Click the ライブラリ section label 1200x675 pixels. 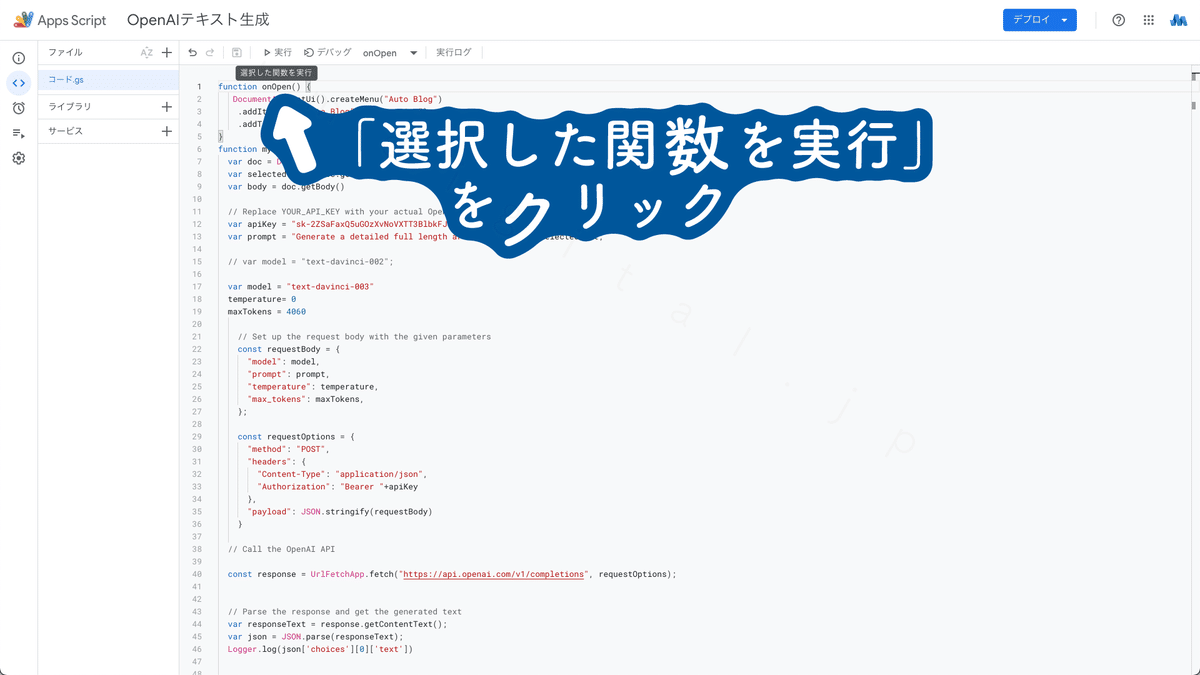pyautogui.click(x=70, y=106)
